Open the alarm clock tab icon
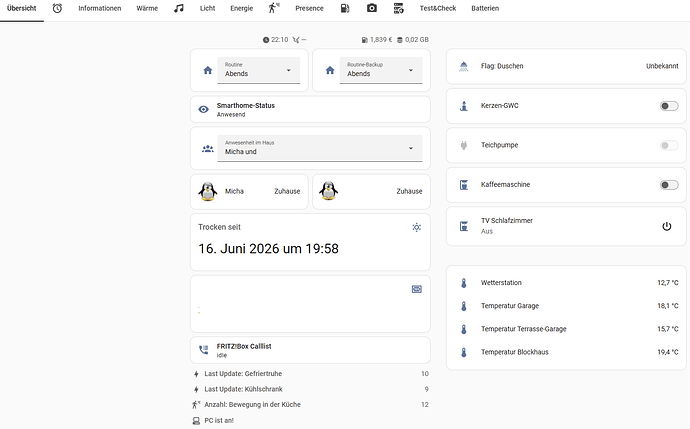Screen dimensions: 690x429 tap(57, 8)
